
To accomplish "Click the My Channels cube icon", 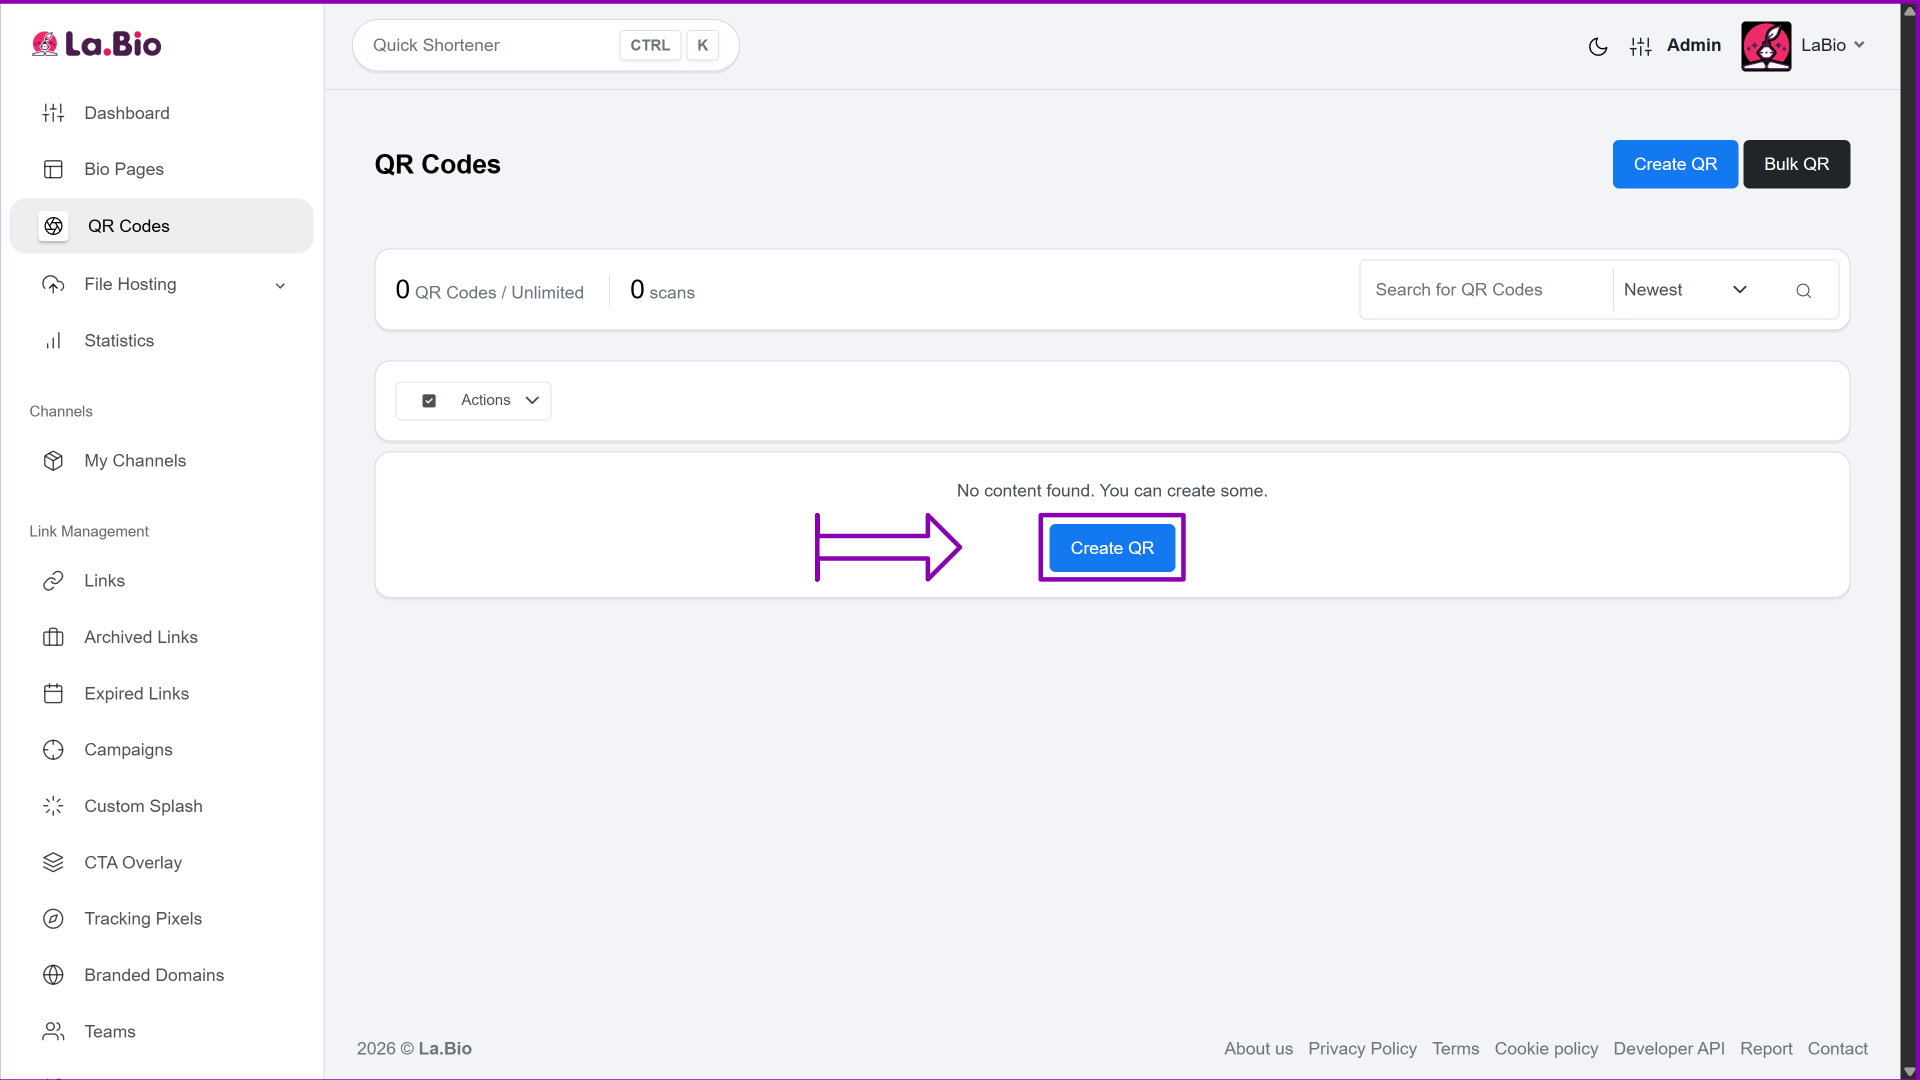I will [x=53, y=461].
